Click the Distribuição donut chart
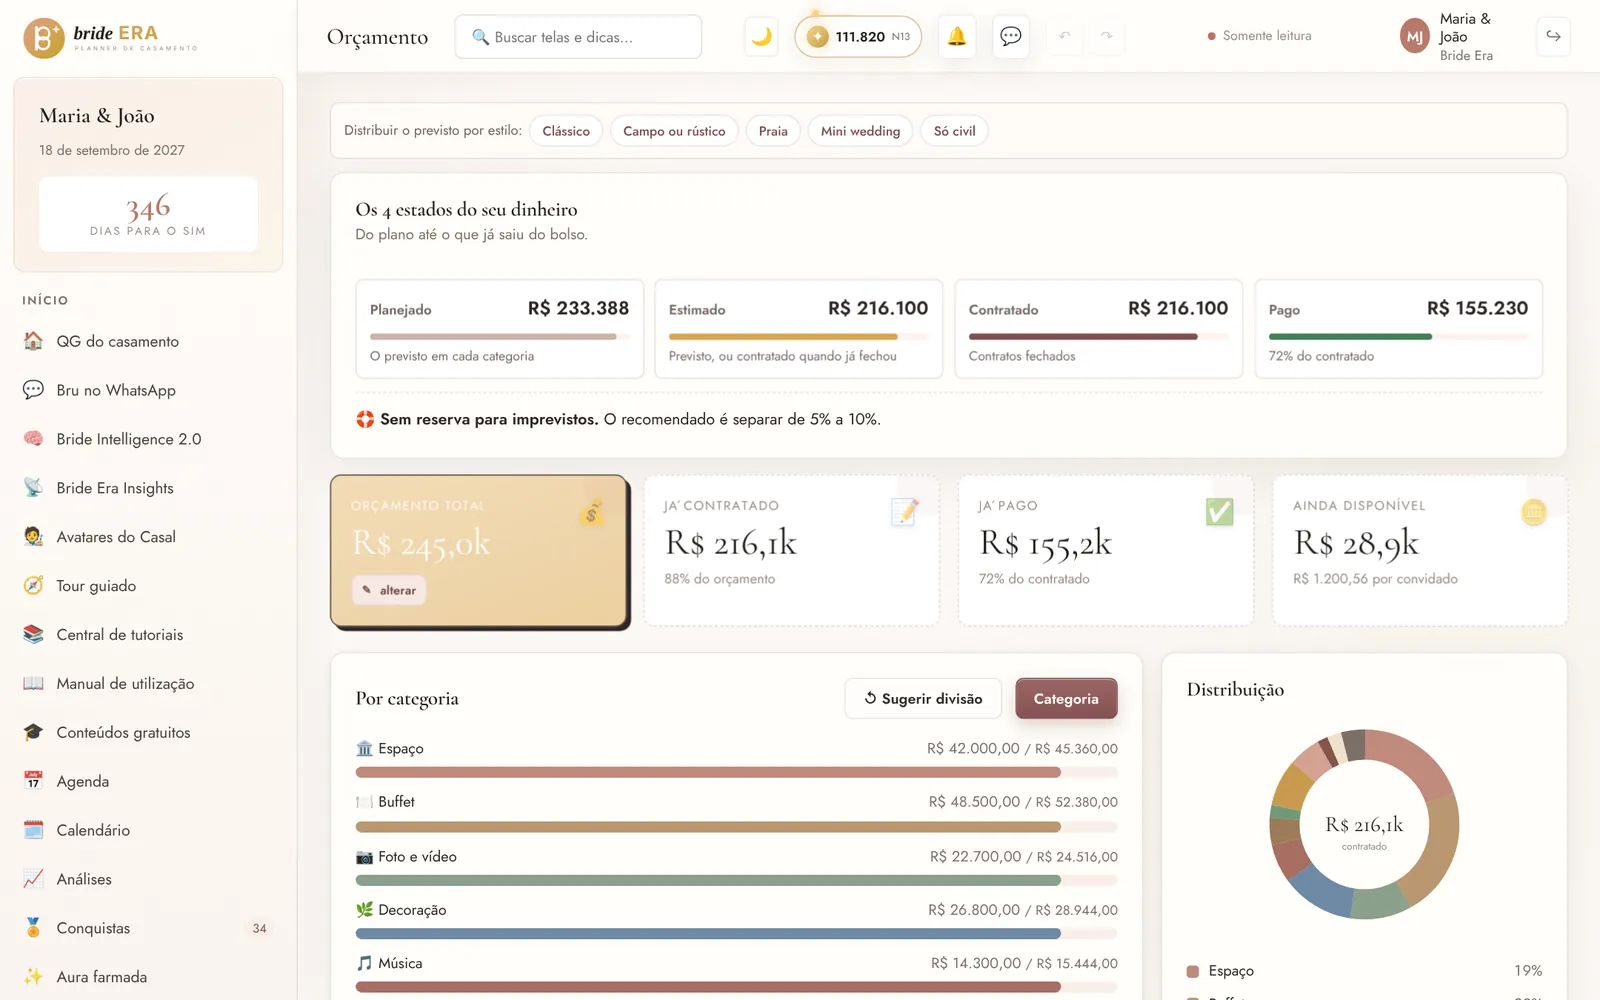The image size is (1600, 1000). (1364, 824)
